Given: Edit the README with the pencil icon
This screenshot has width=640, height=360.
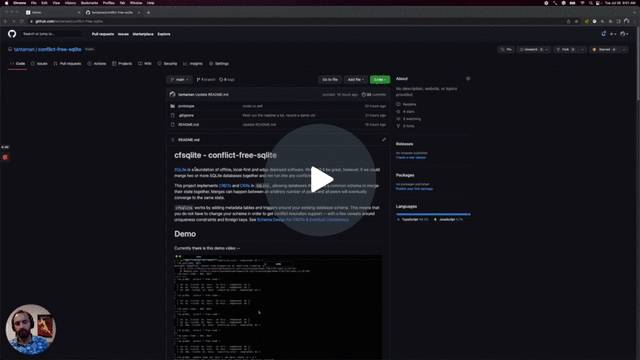Looking at the screenshot, I should point(384,140).
